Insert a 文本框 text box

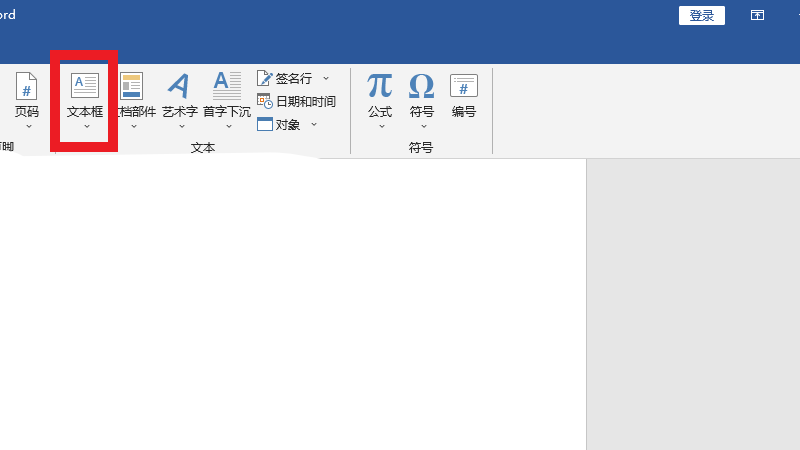click(85, 87)
